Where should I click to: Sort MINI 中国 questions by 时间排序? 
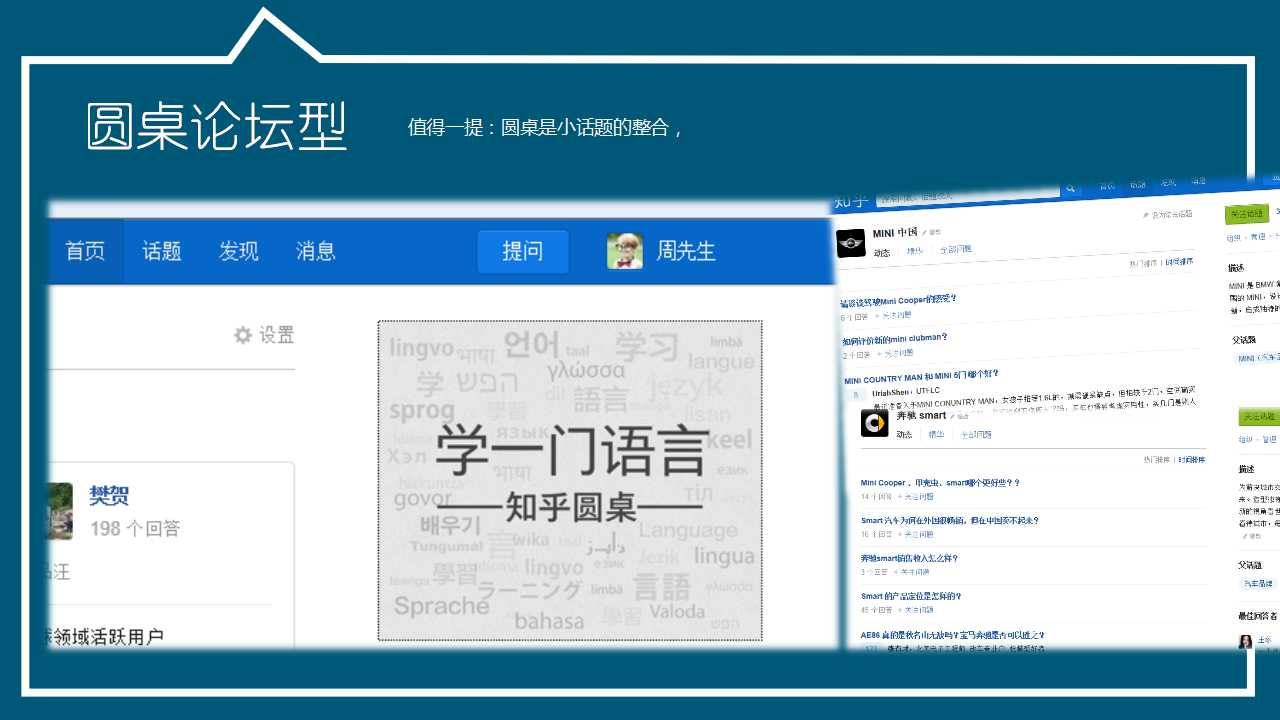point(1179,262)
